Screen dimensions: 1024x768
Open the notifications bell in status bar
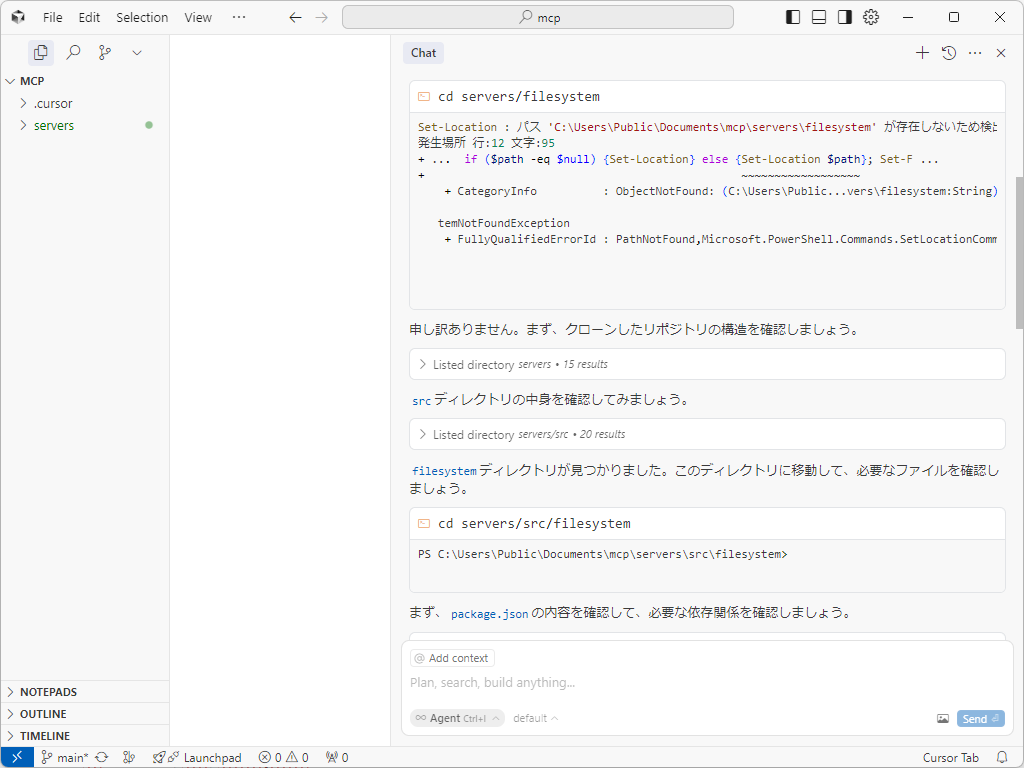(1002, 757)
